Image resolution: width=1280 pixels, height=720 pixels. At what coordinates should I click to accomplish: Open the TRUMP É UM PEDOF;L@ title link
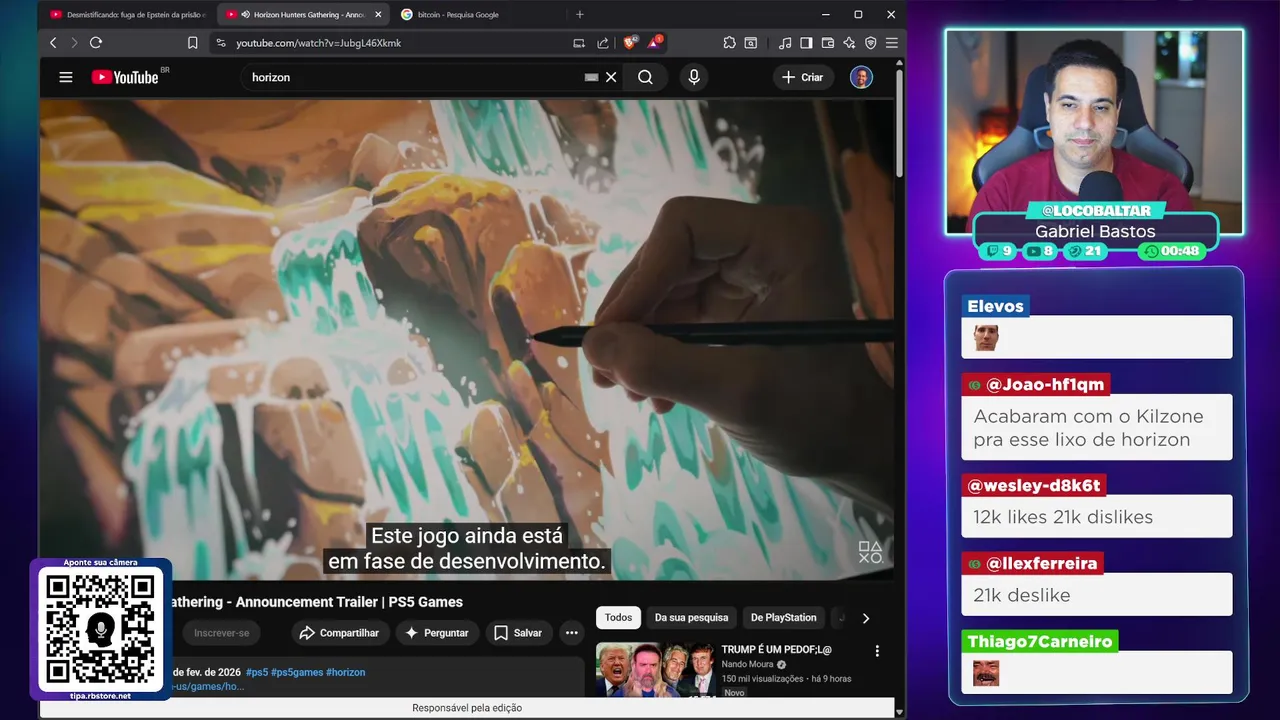coord(776,650)
